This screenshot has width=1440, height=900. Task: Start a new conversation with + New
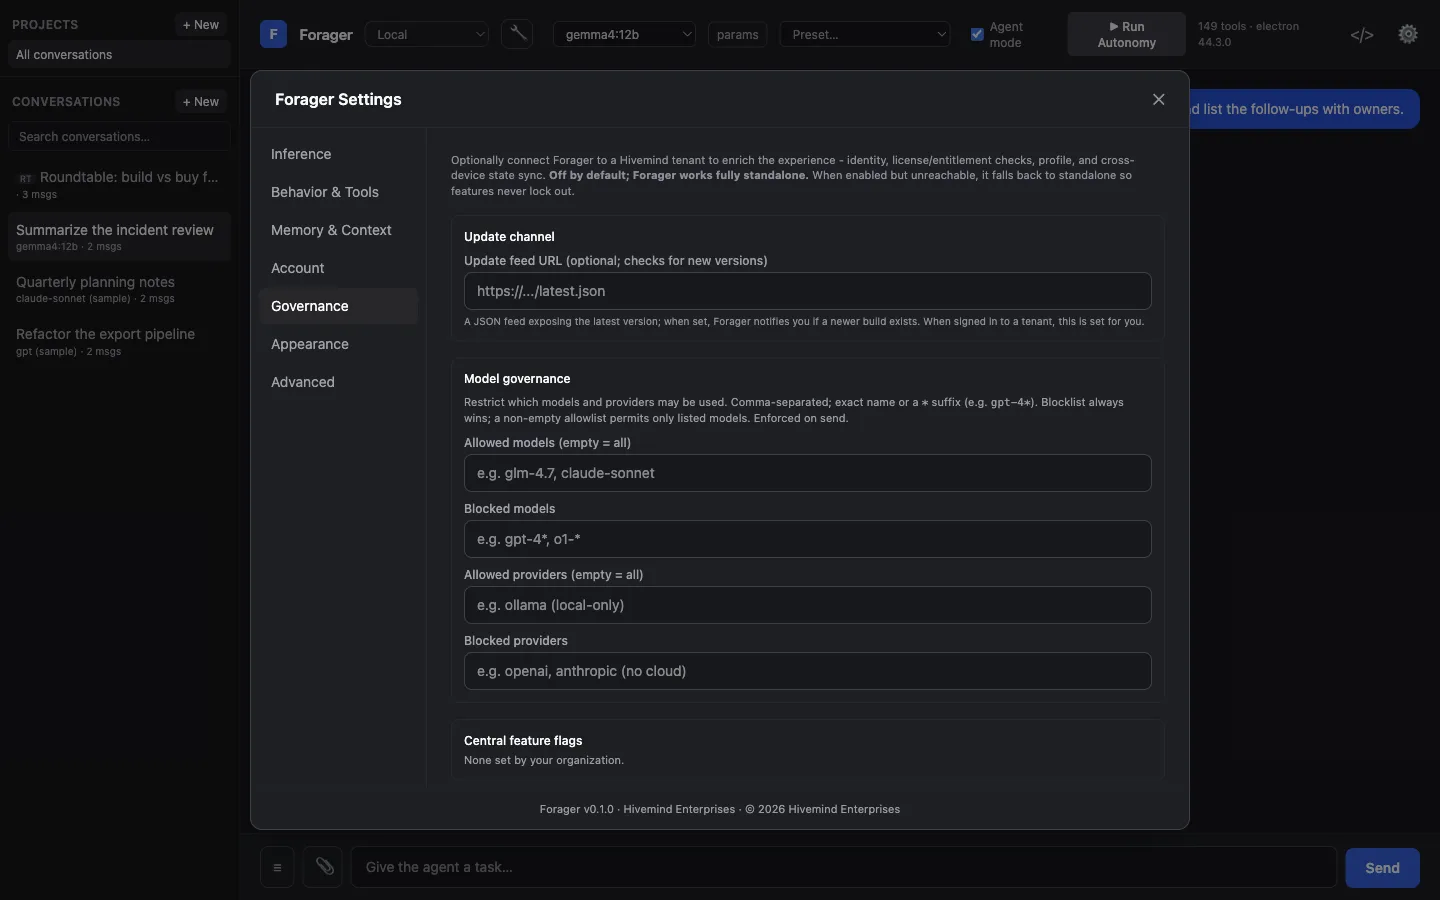pos(201,101)
